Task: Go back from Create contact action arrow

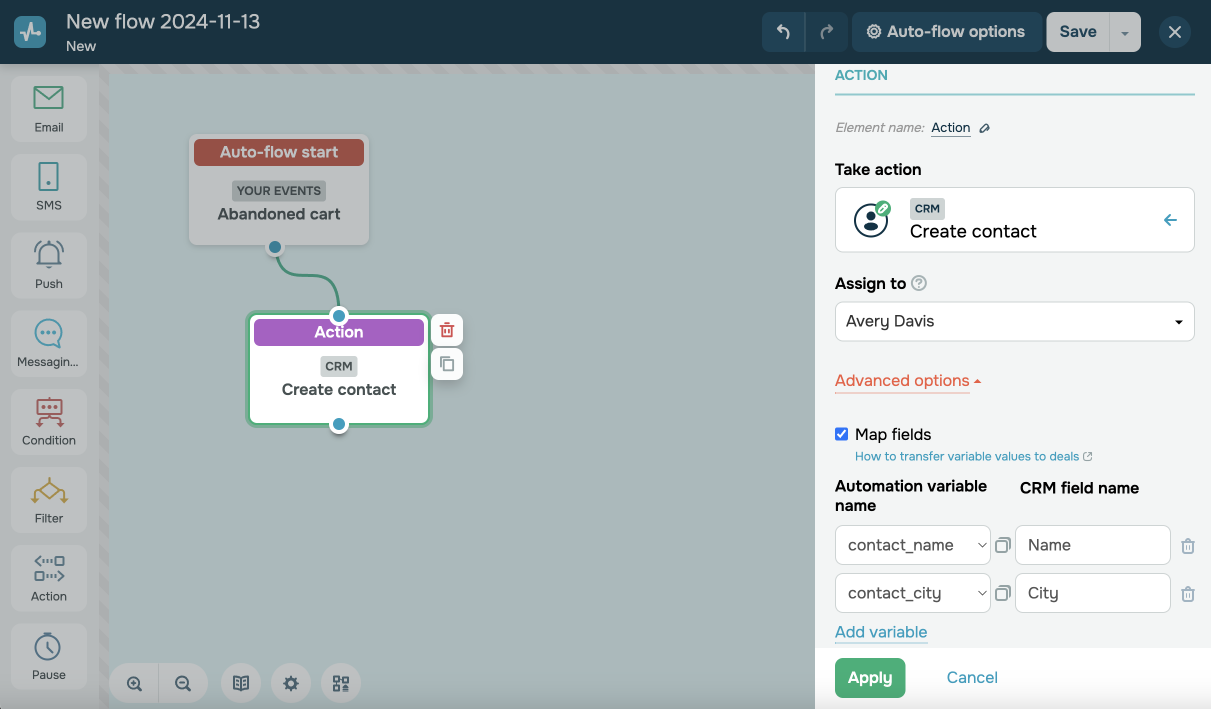Action: click(1170, 220)
